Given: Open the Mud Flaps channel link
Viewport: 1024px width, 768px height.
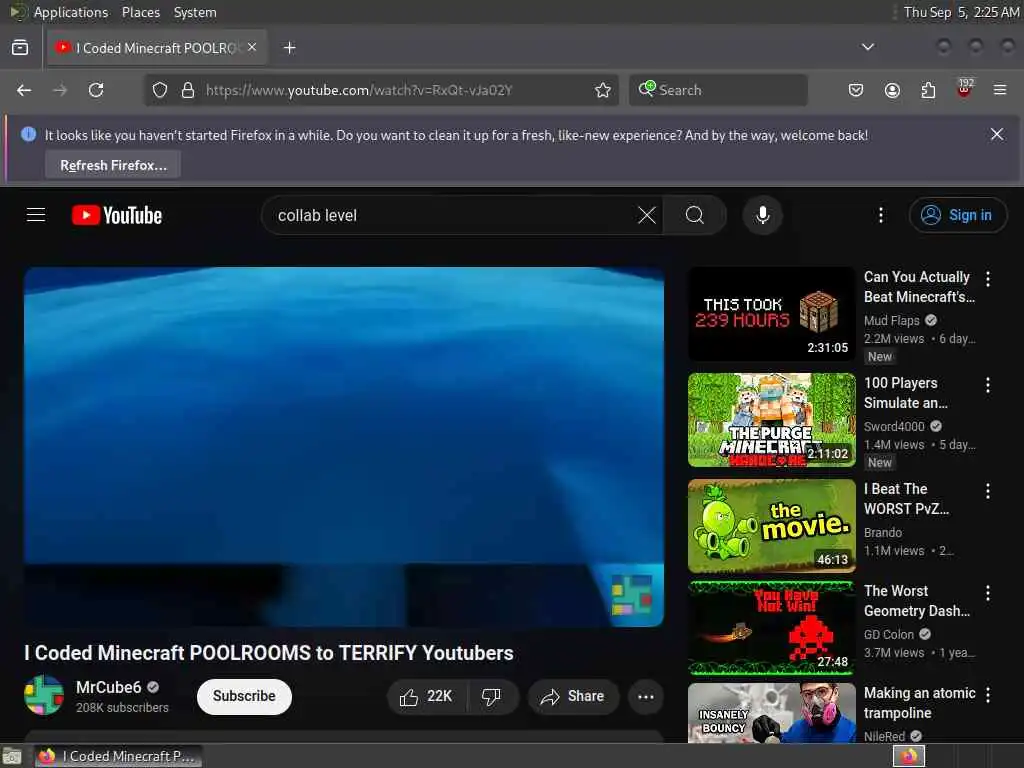Looking at the screenshot, I should [x=891, y=320].
